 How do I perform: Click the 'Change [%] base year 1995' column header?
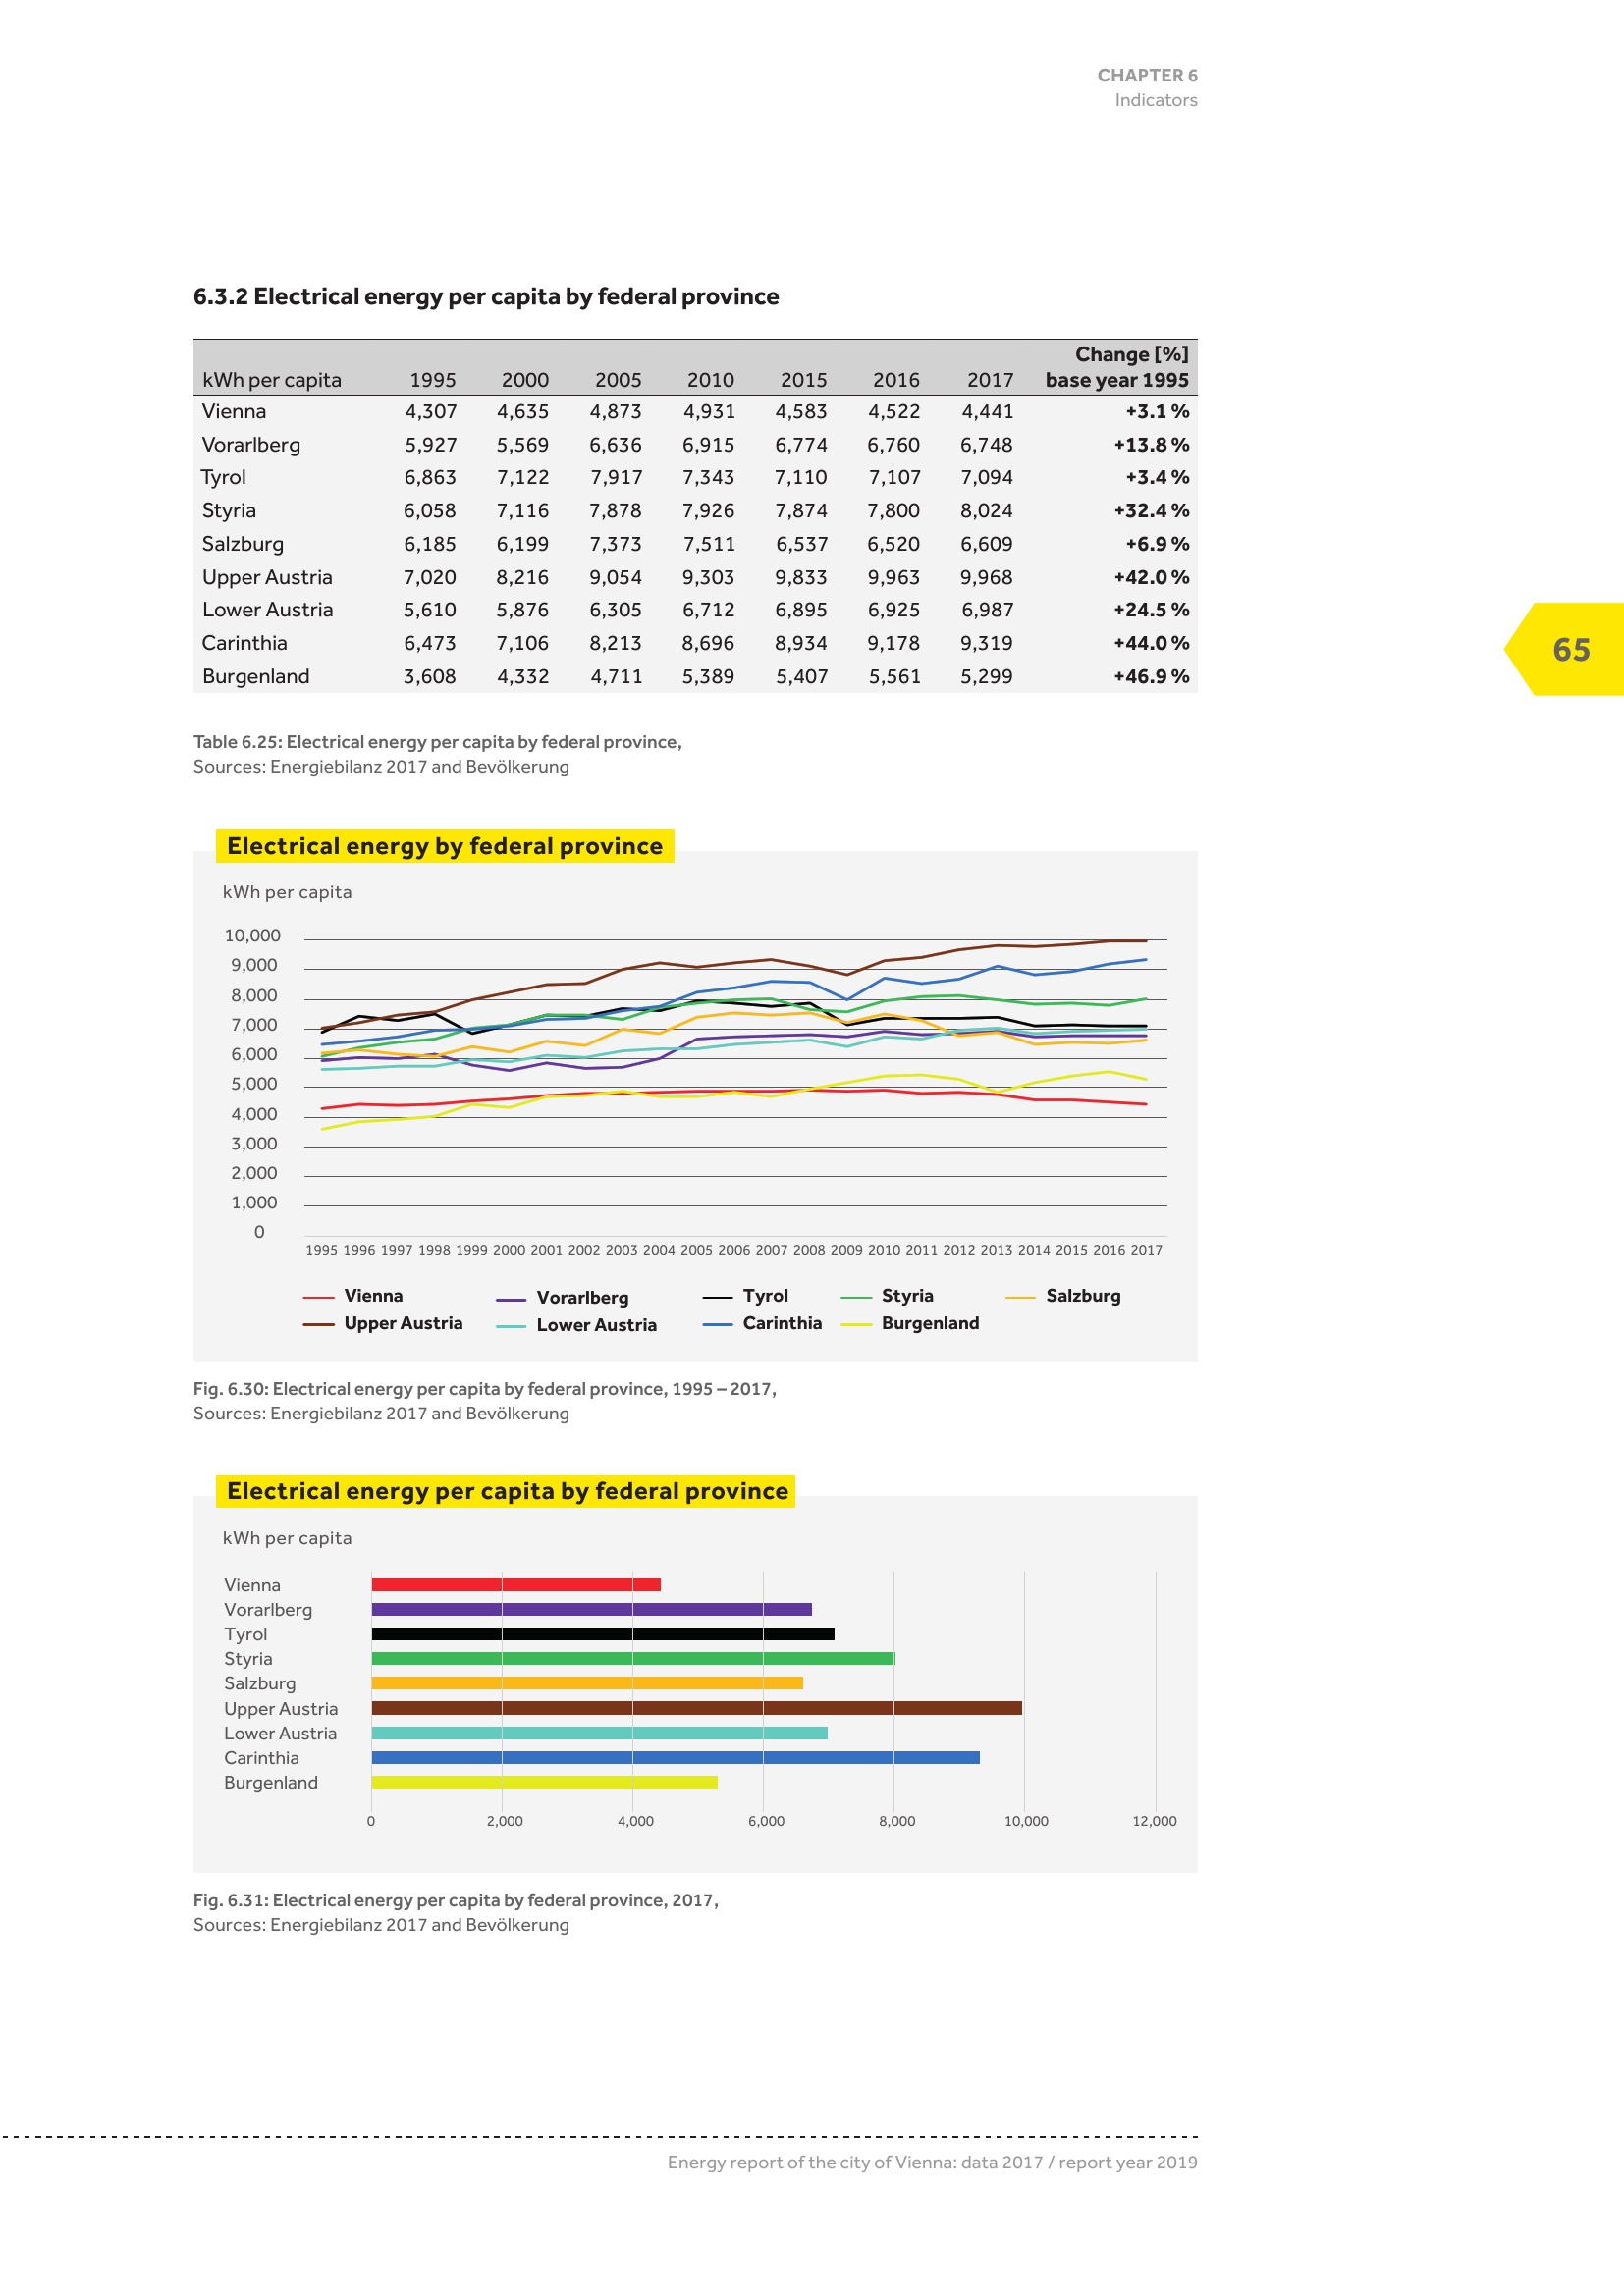click(1117, 367)
